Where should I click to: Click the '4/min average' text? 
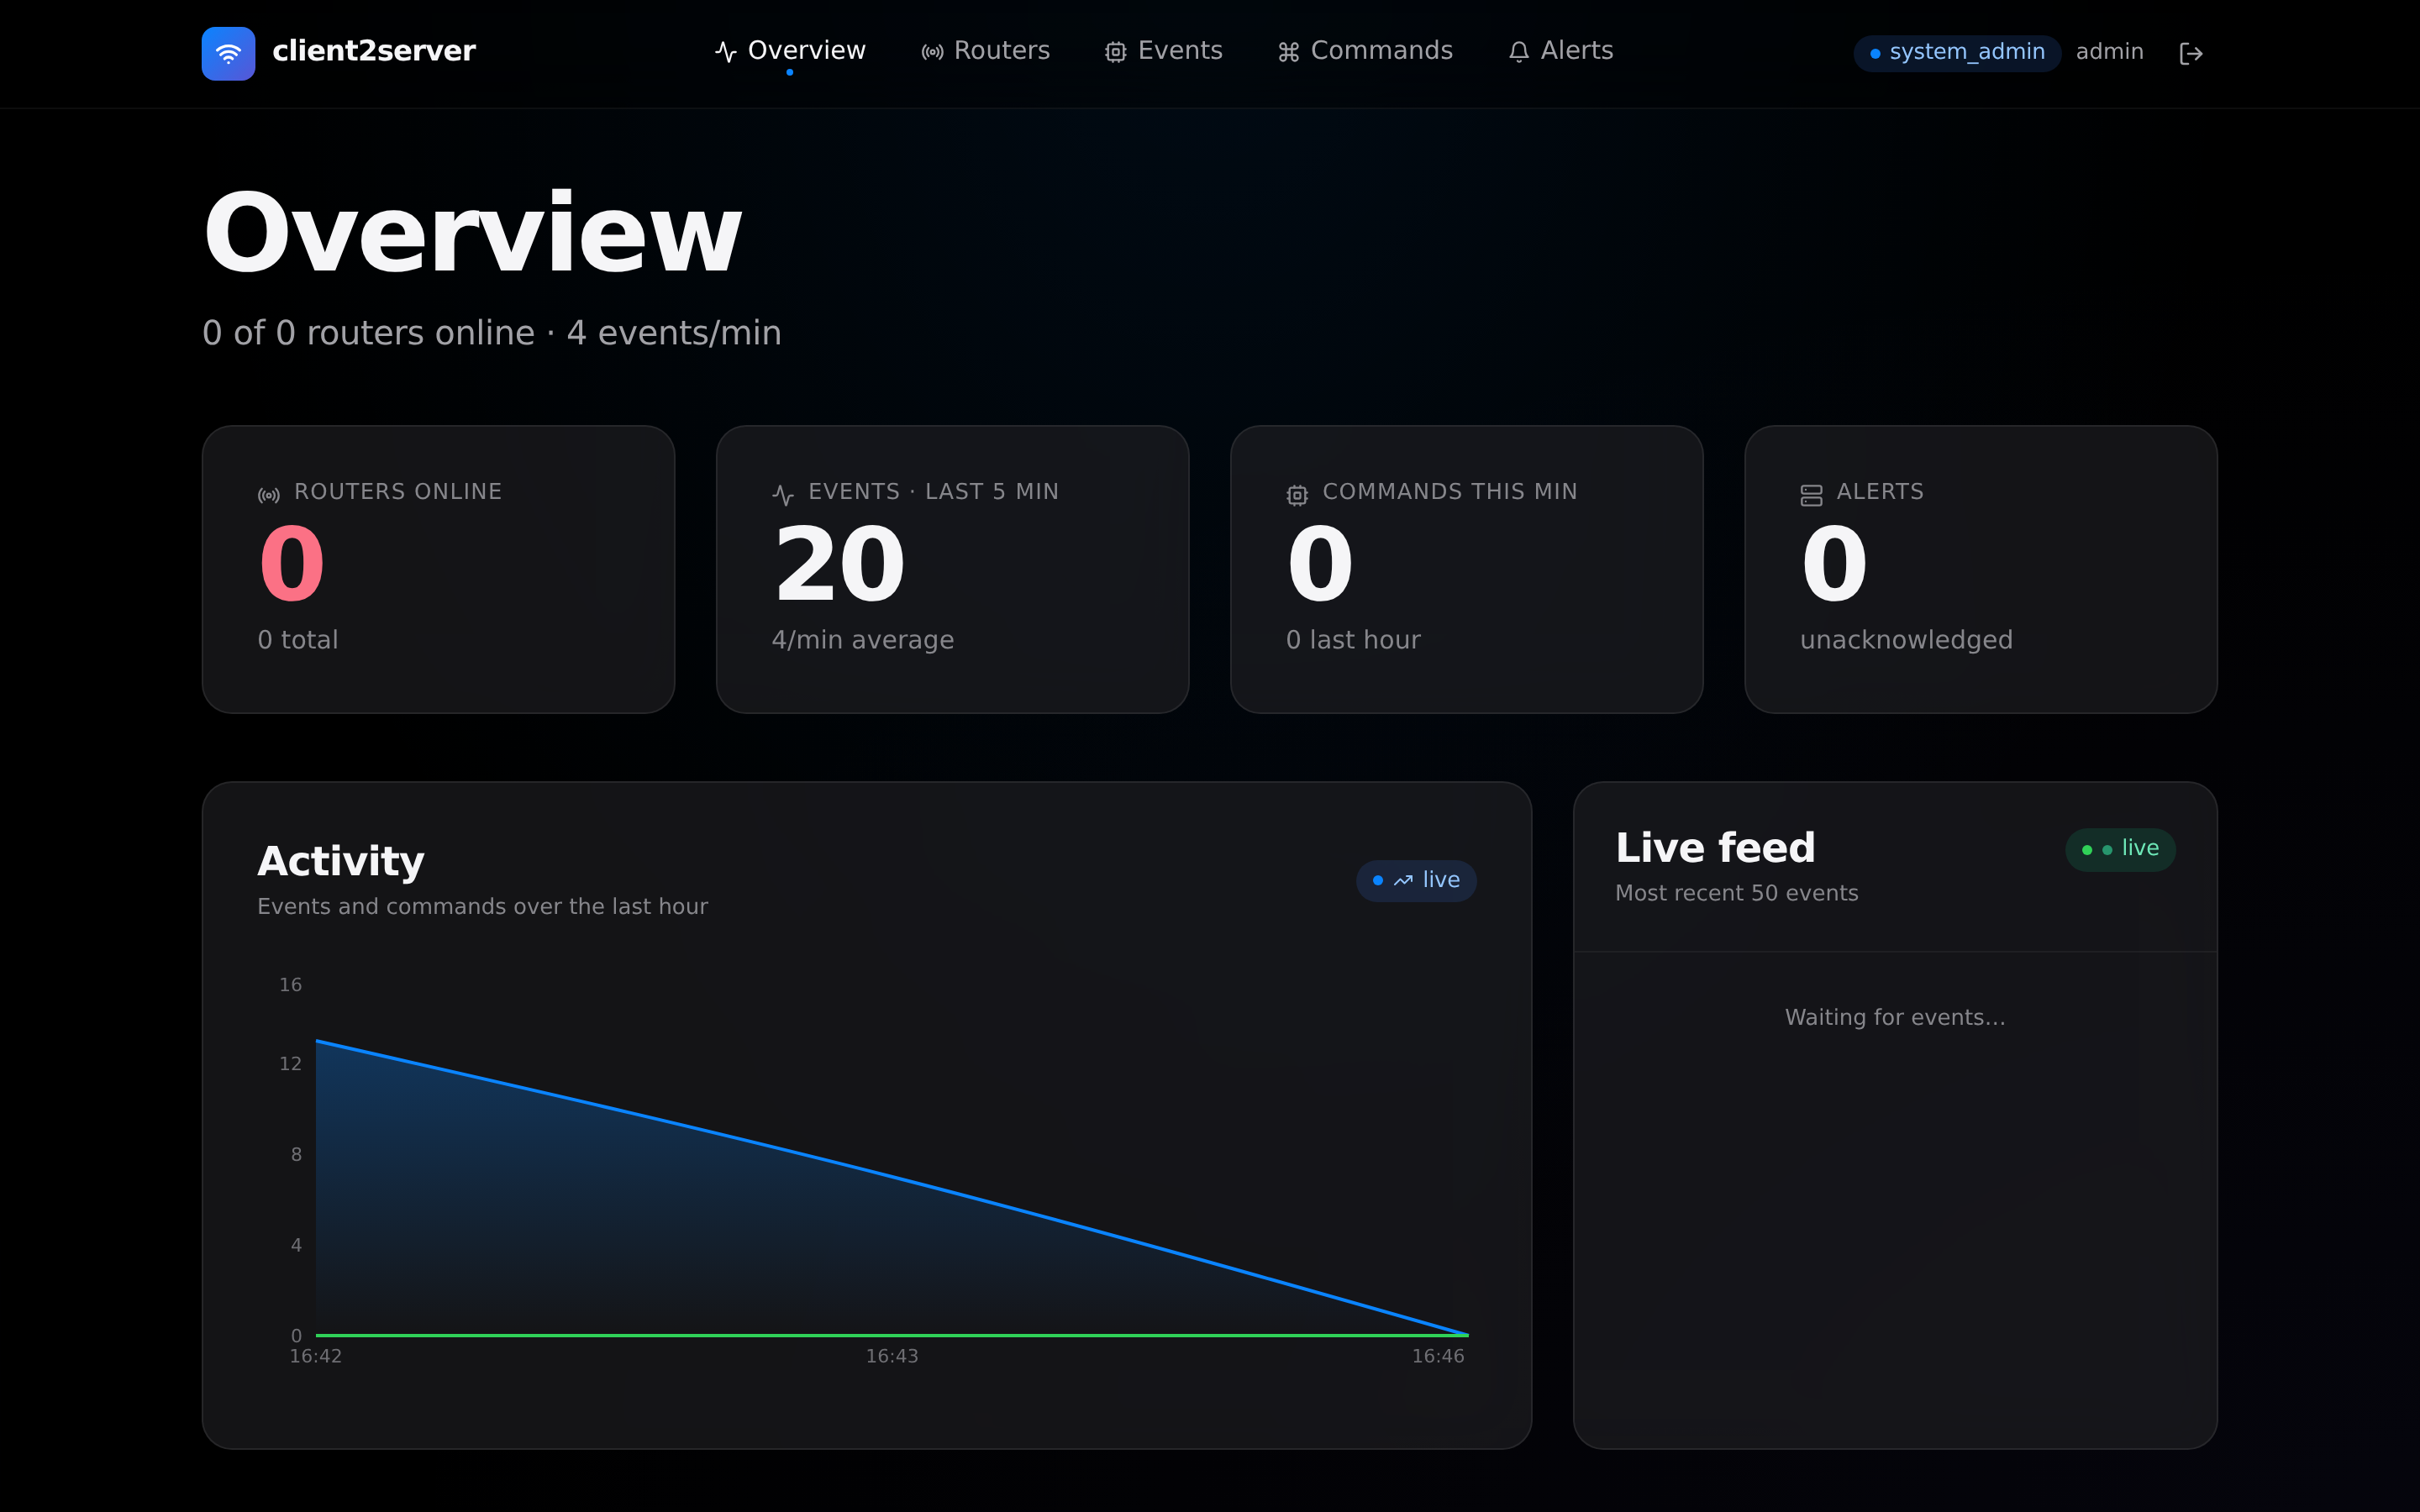(863, 640)
